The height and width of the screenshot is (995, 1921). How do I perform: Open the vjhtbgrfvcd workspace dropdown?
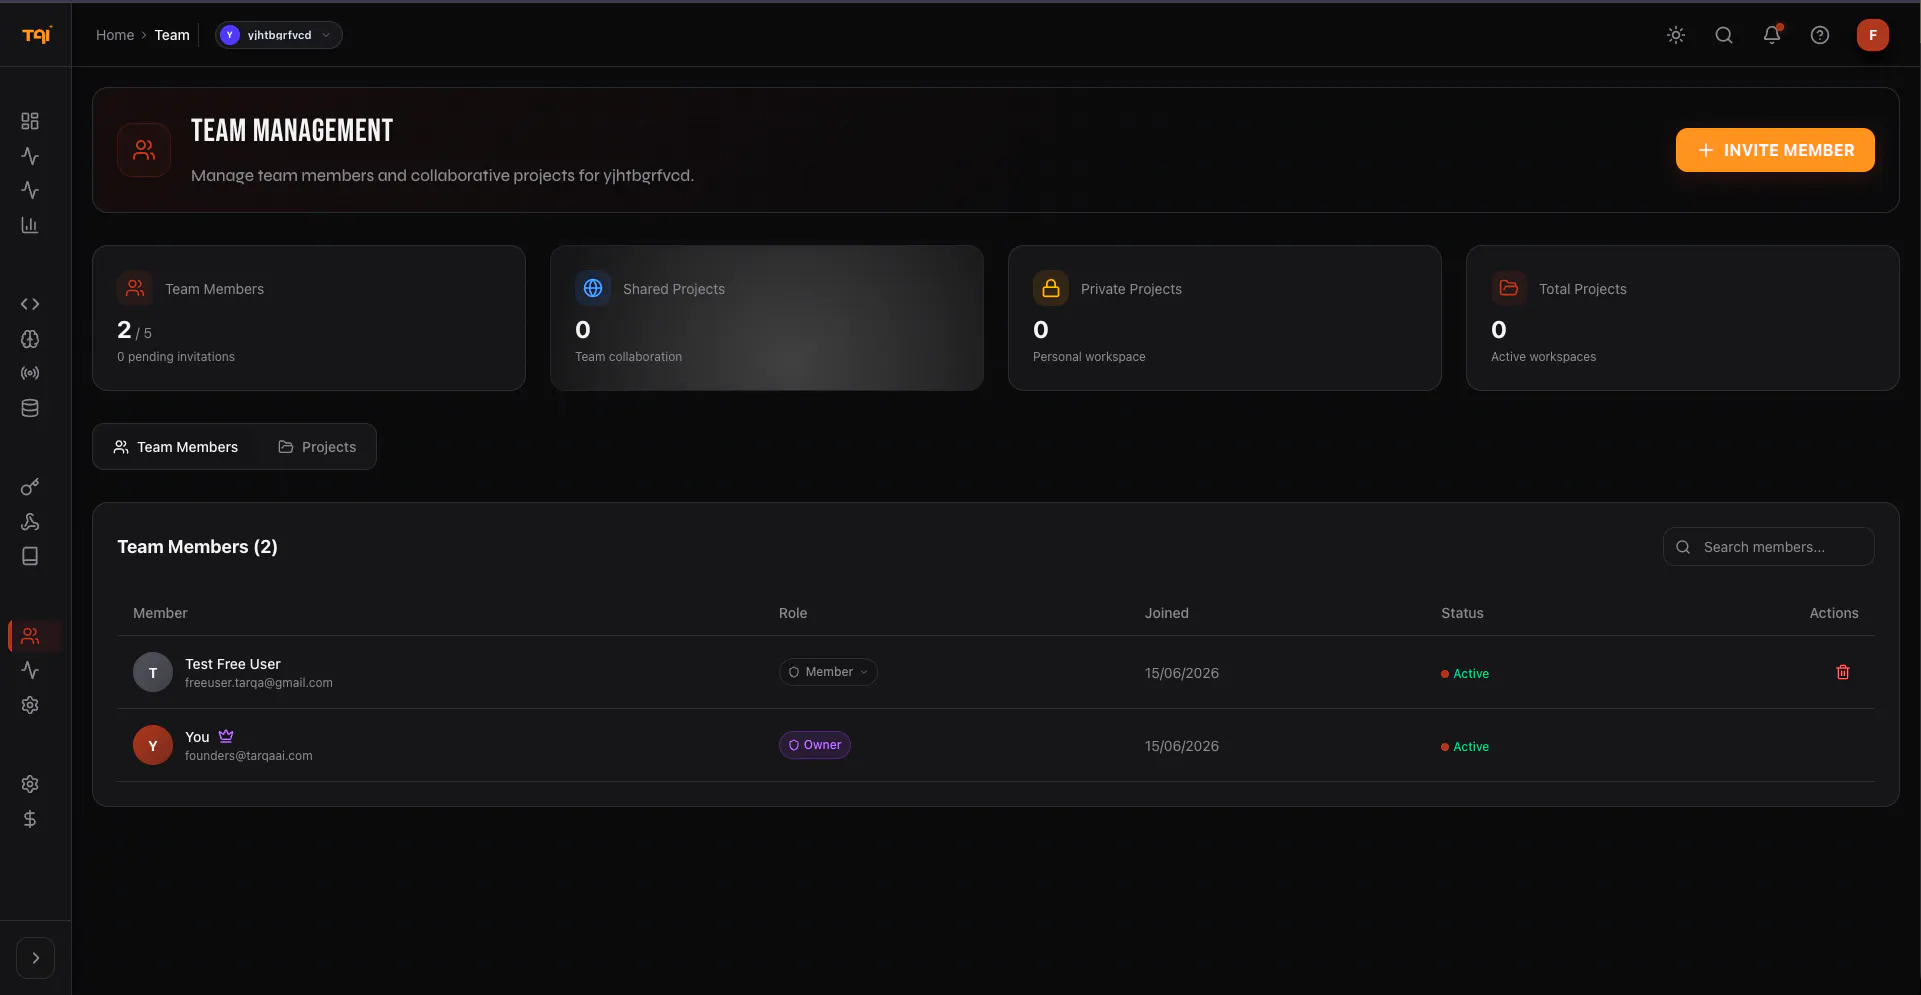279,35
